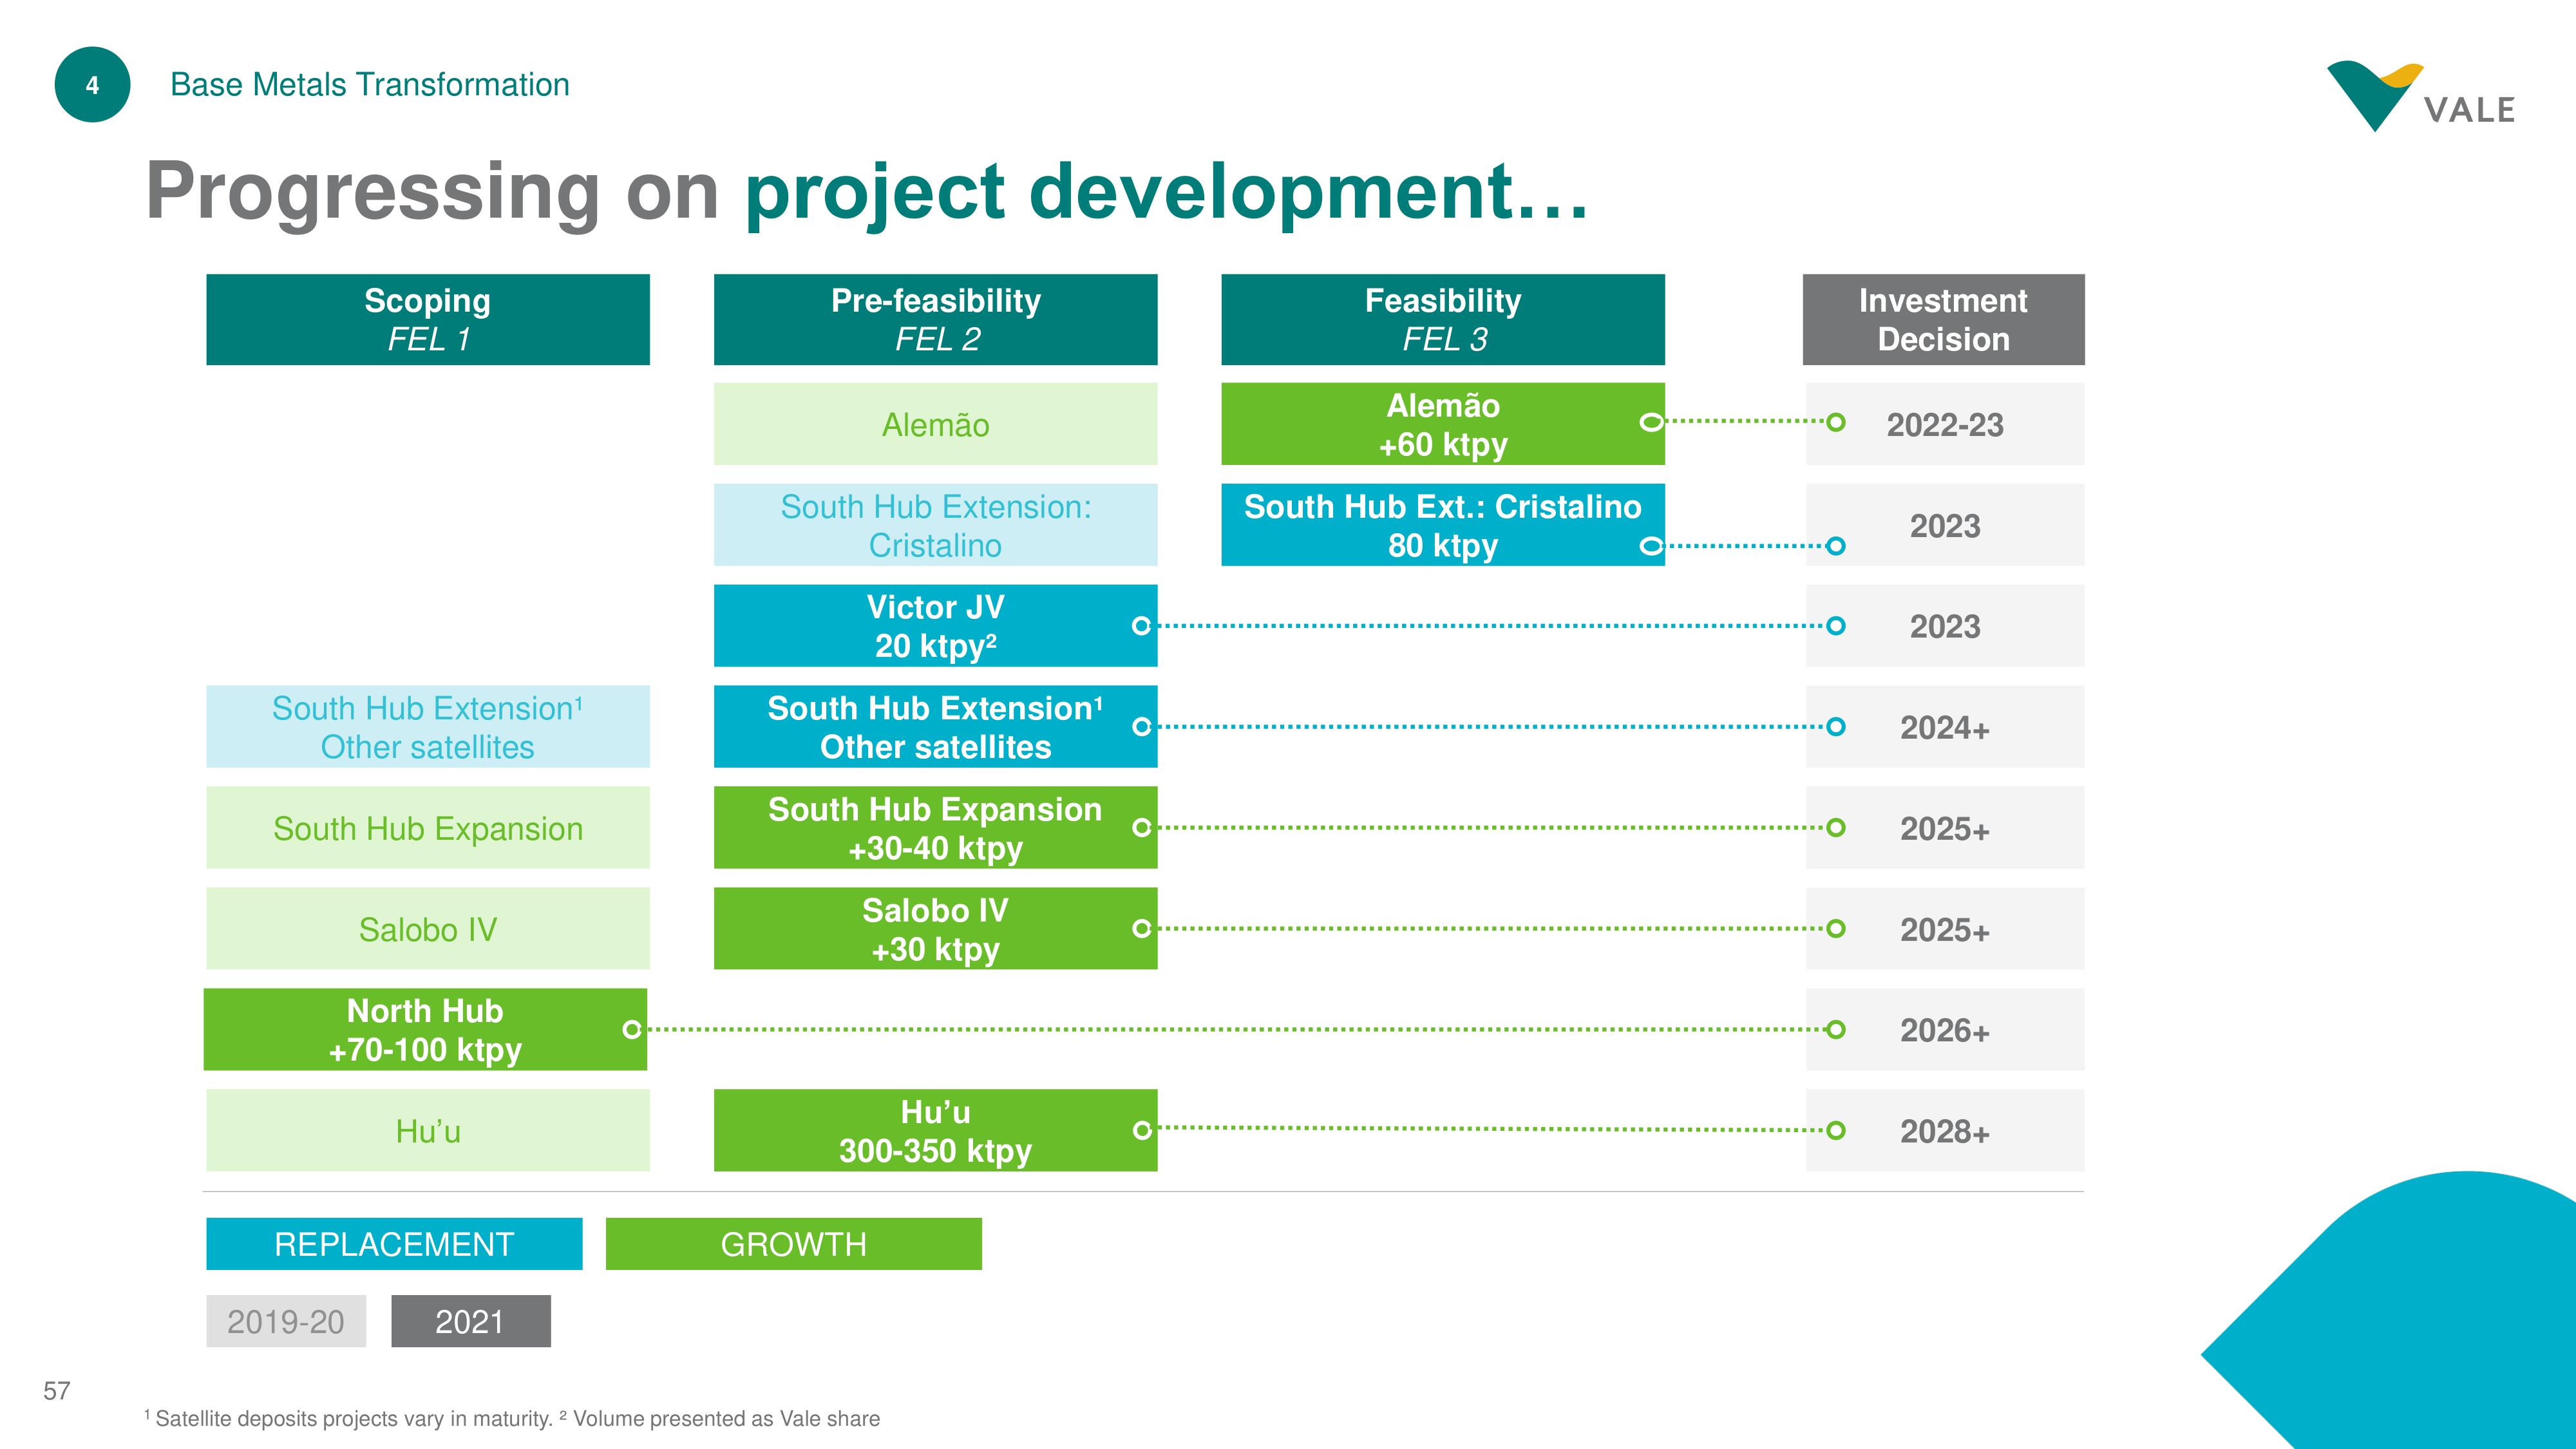Click the section number 4 badge
Image resolution: width=2576 pixels, height=1449 pixels.
tap(92, 85)
